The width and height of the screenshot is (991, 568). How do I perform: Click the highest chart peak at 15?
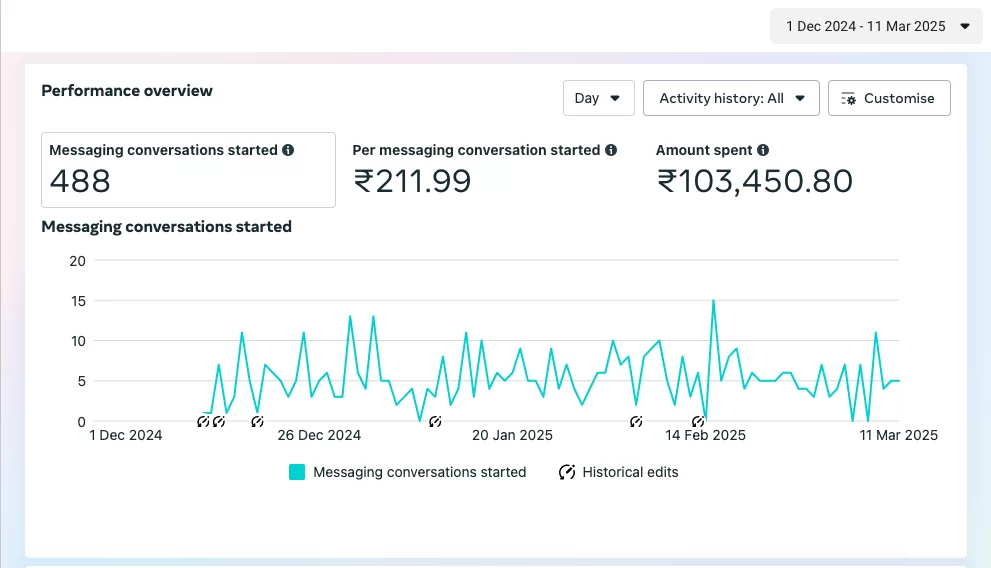coord(713,300)
